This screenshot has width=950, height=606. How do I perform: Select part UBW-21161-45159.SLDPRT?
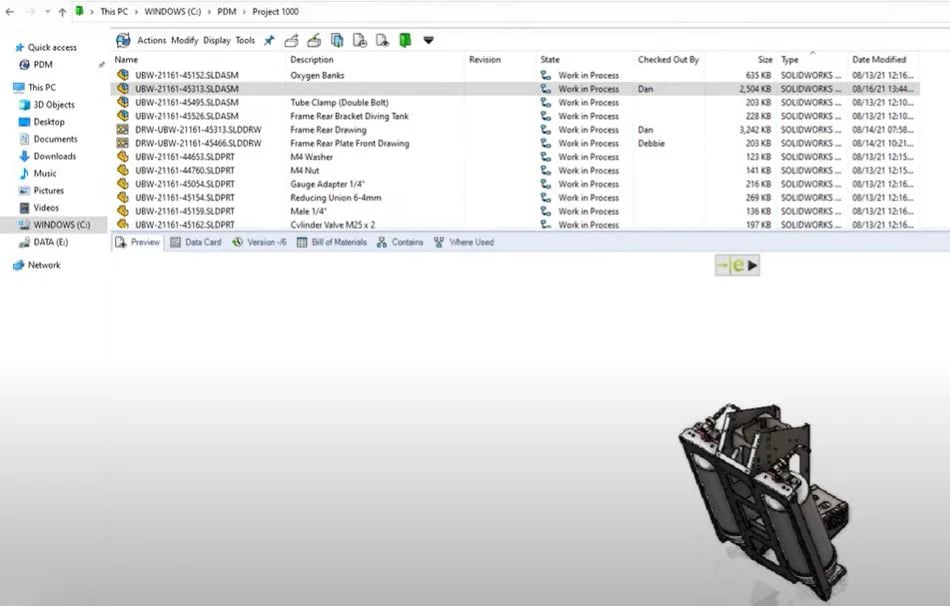185,211
